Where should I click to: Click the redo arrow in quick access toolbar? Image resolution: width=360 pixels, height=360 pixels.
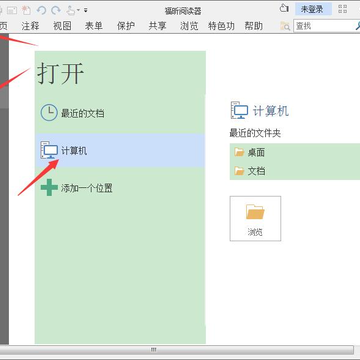tap(56, 10)
